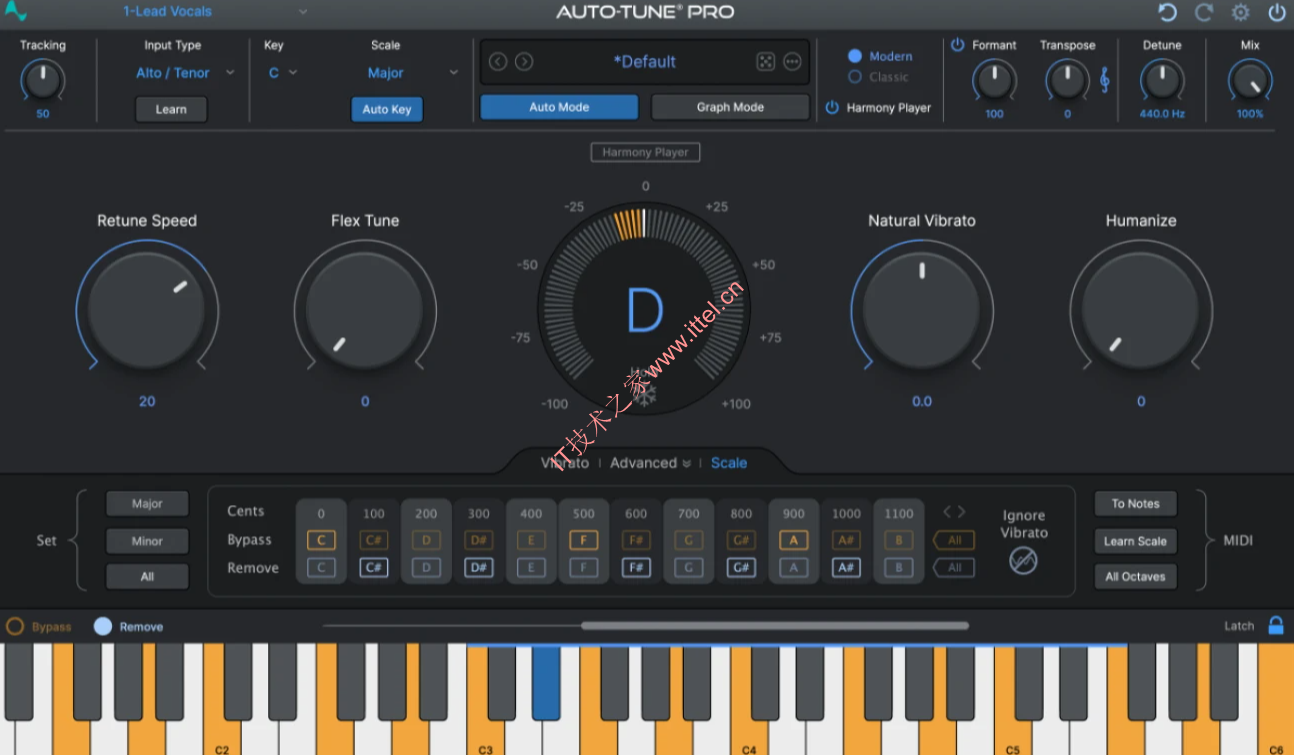
Task: Click the Retune Speed value 20
Action: click(147, 401)
